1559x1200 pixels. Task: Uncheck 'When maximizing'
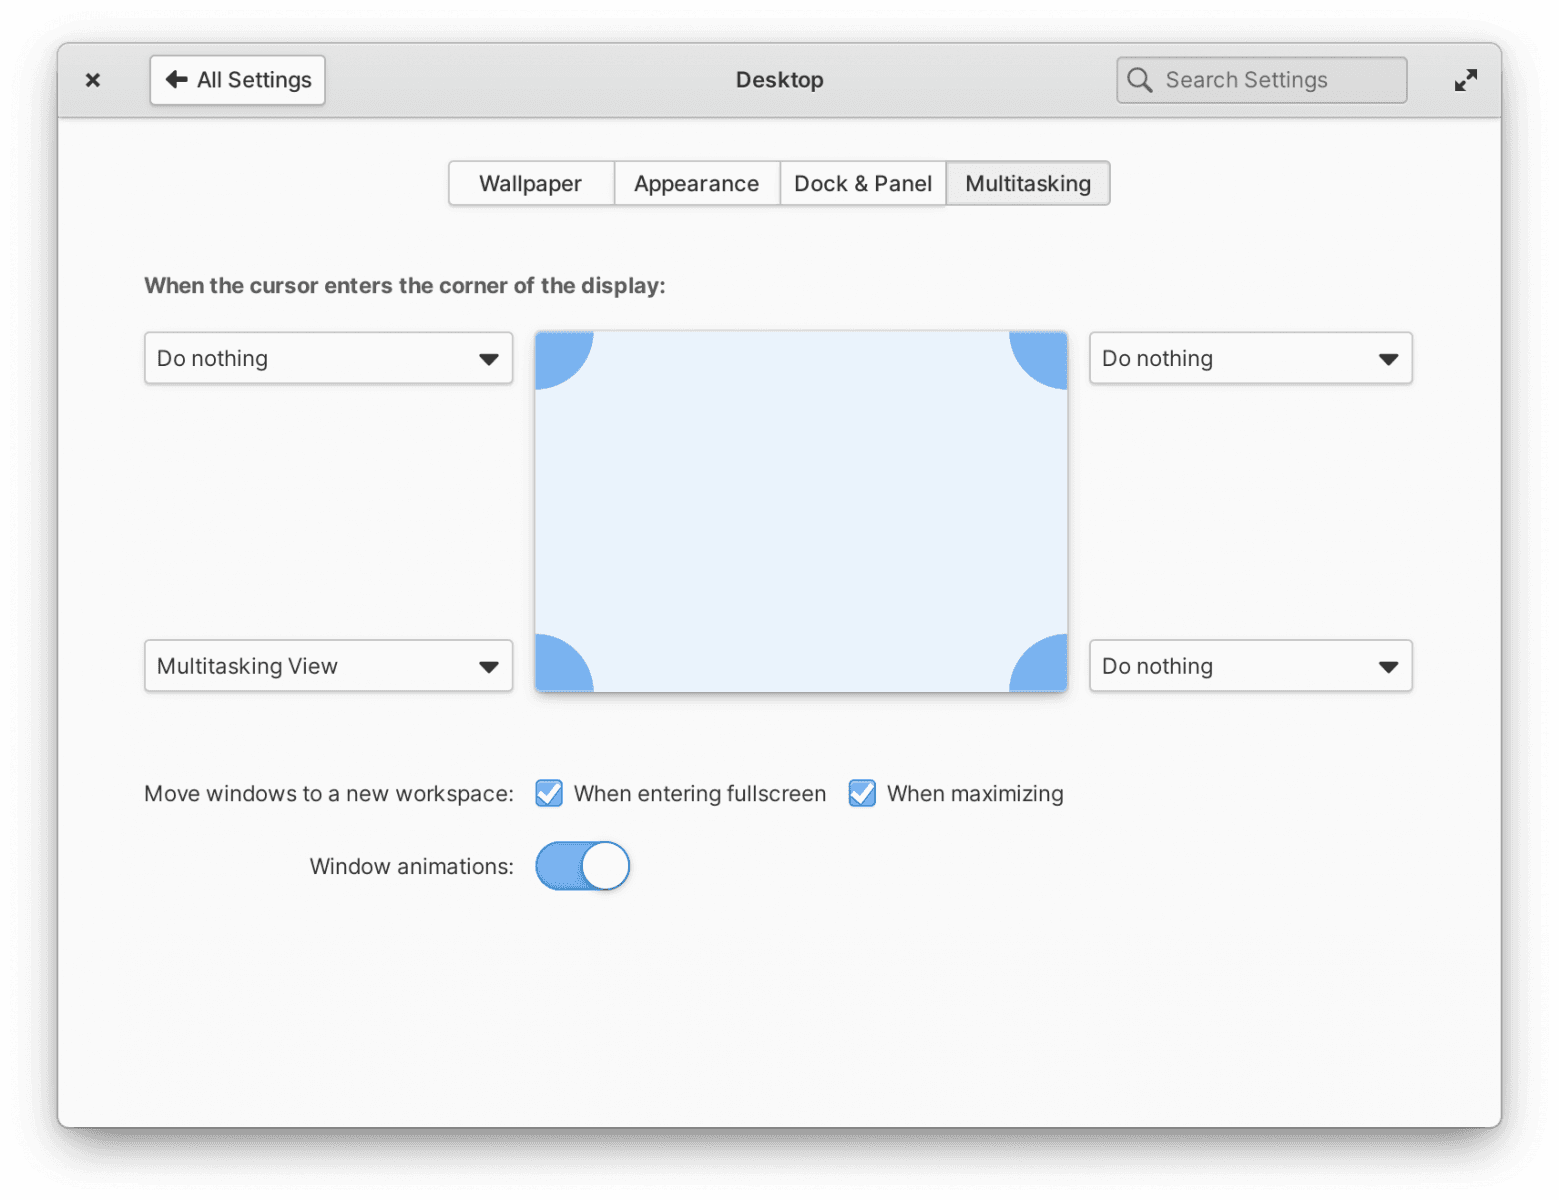861,793
